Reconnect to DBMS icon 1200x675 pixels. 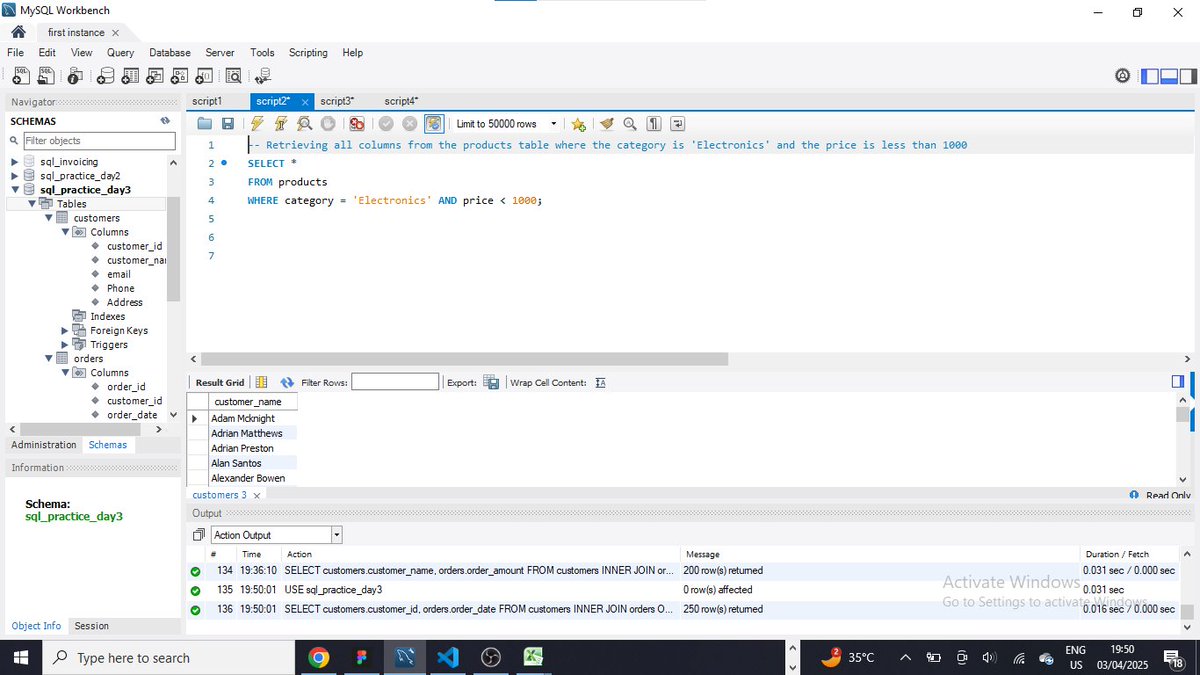coord(263,75)
